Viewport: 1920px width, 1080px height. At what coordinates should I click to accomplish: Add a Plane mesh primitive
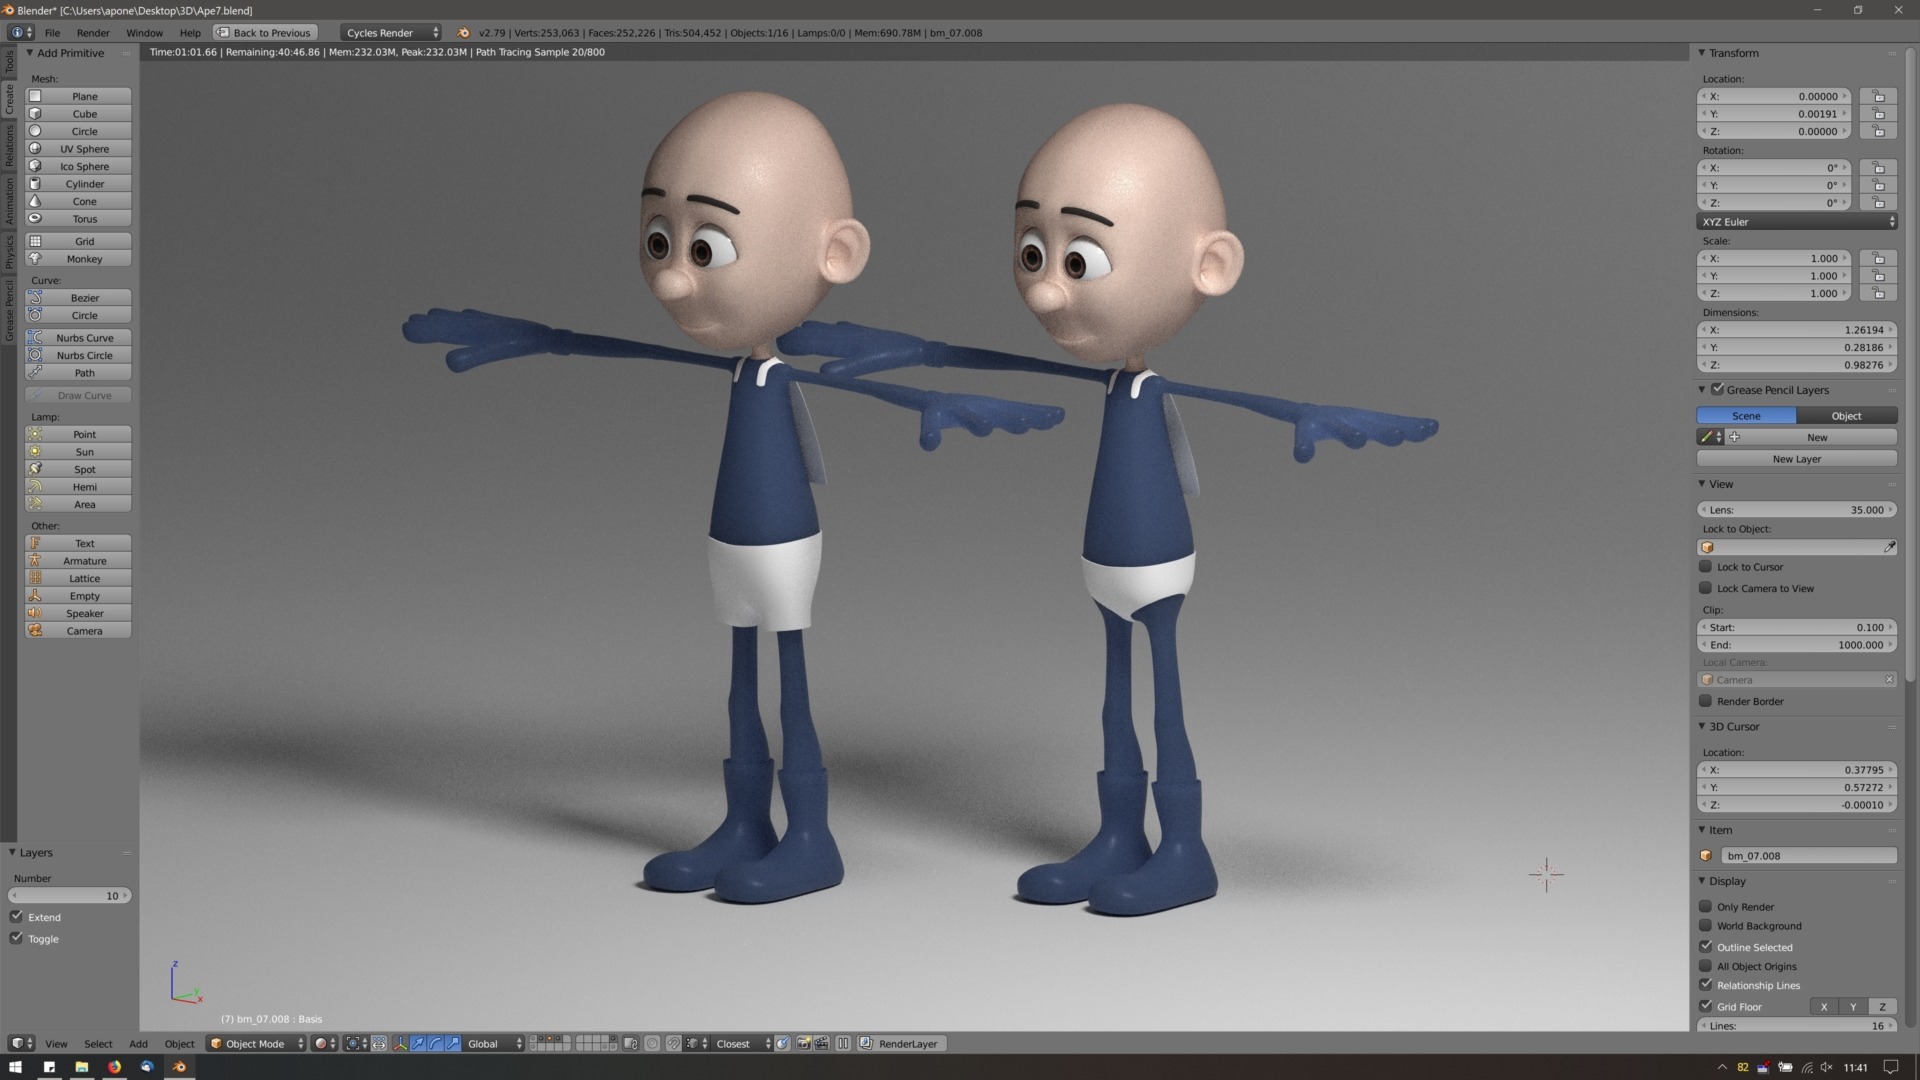coord(78,96)
